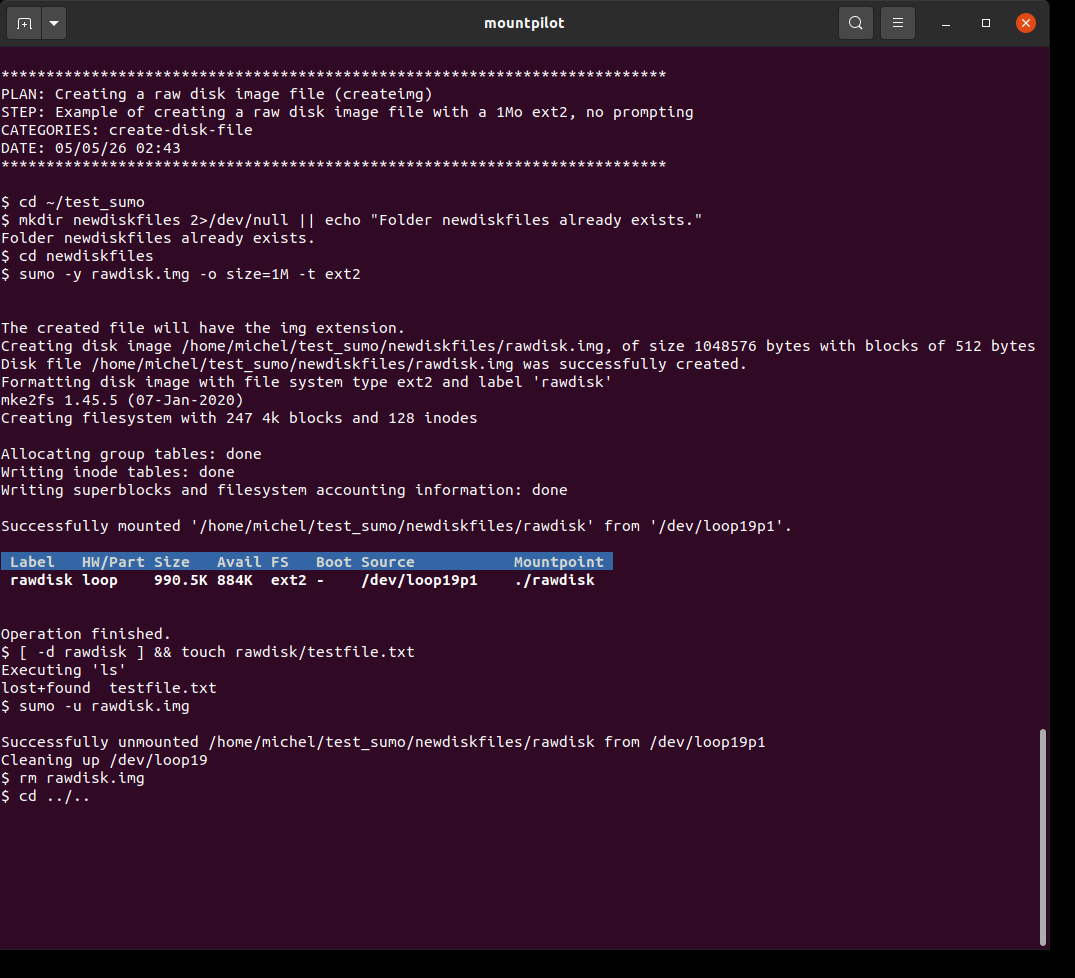Click the '$ rm rawdisk.img' command
Screen dimensions: 1075x978
(x=73, y=778)
